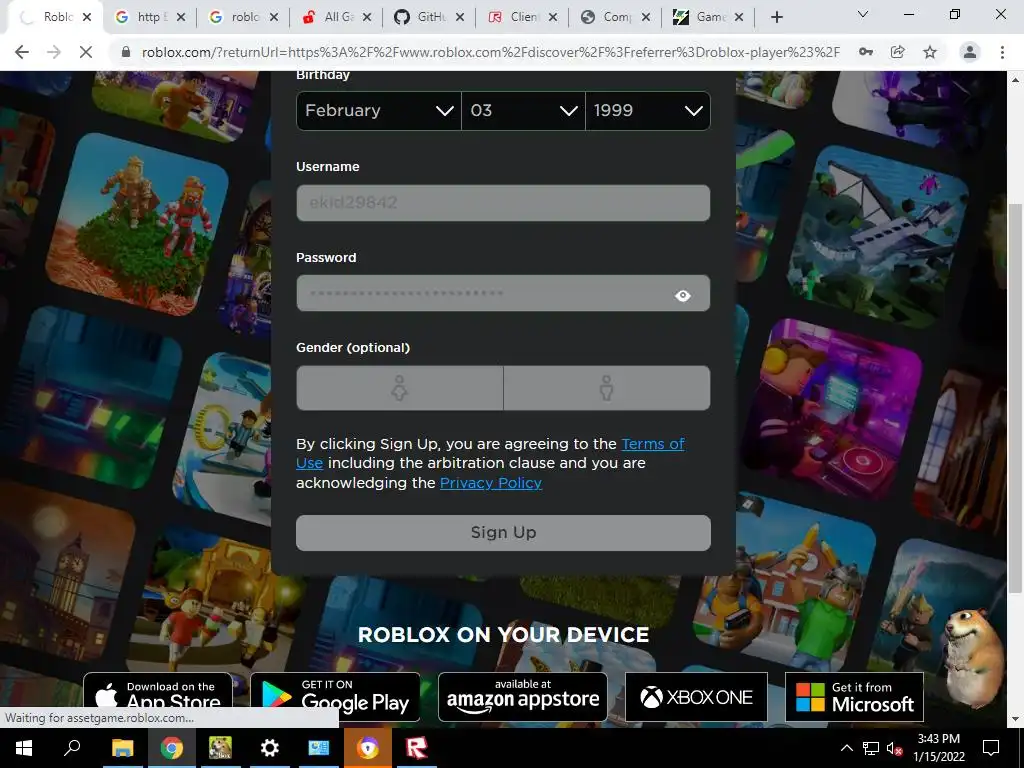Viewport: 1024px width, 768px height.
Task: Open the Google Play download badge
Action: (335, 697)
